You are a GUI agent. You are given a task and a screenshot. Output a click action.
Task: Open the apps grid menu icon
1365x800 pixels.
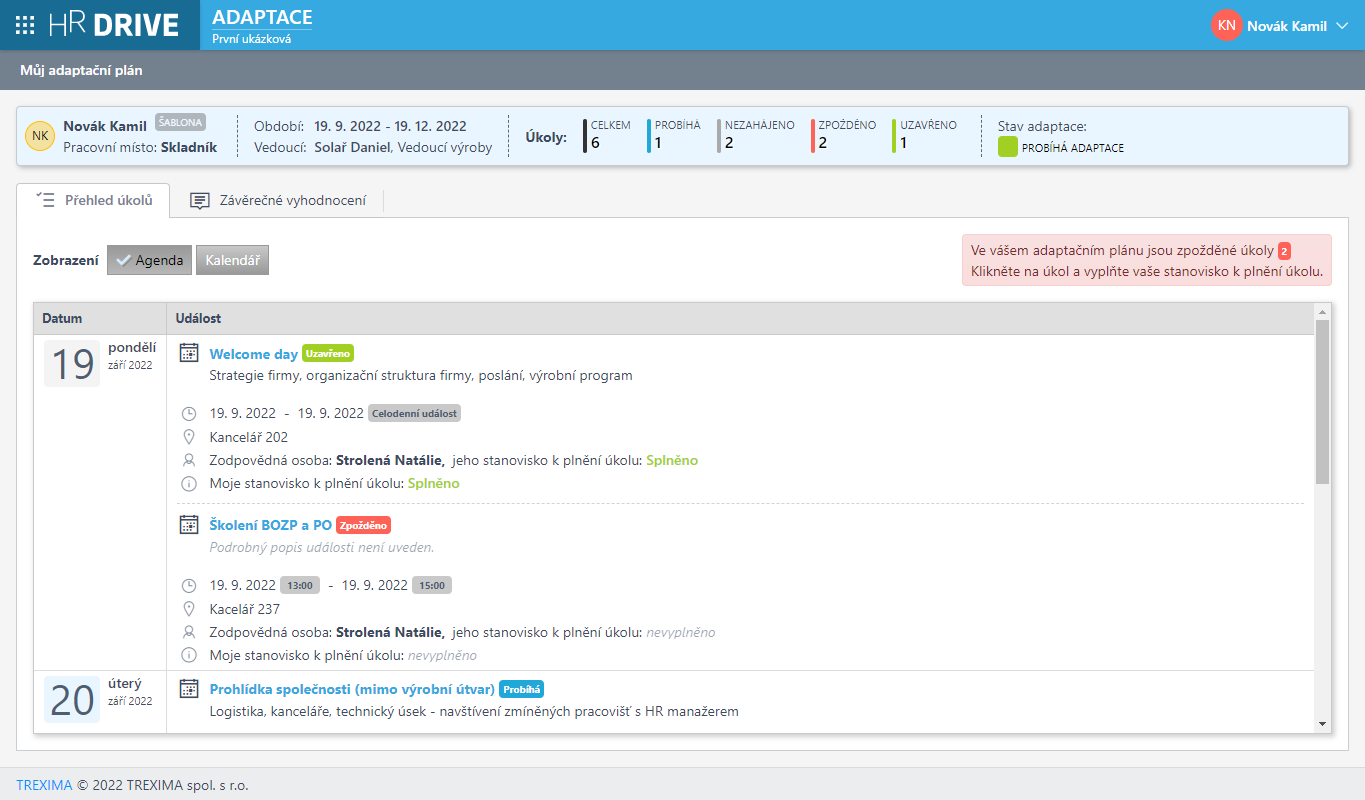[26, 25]
